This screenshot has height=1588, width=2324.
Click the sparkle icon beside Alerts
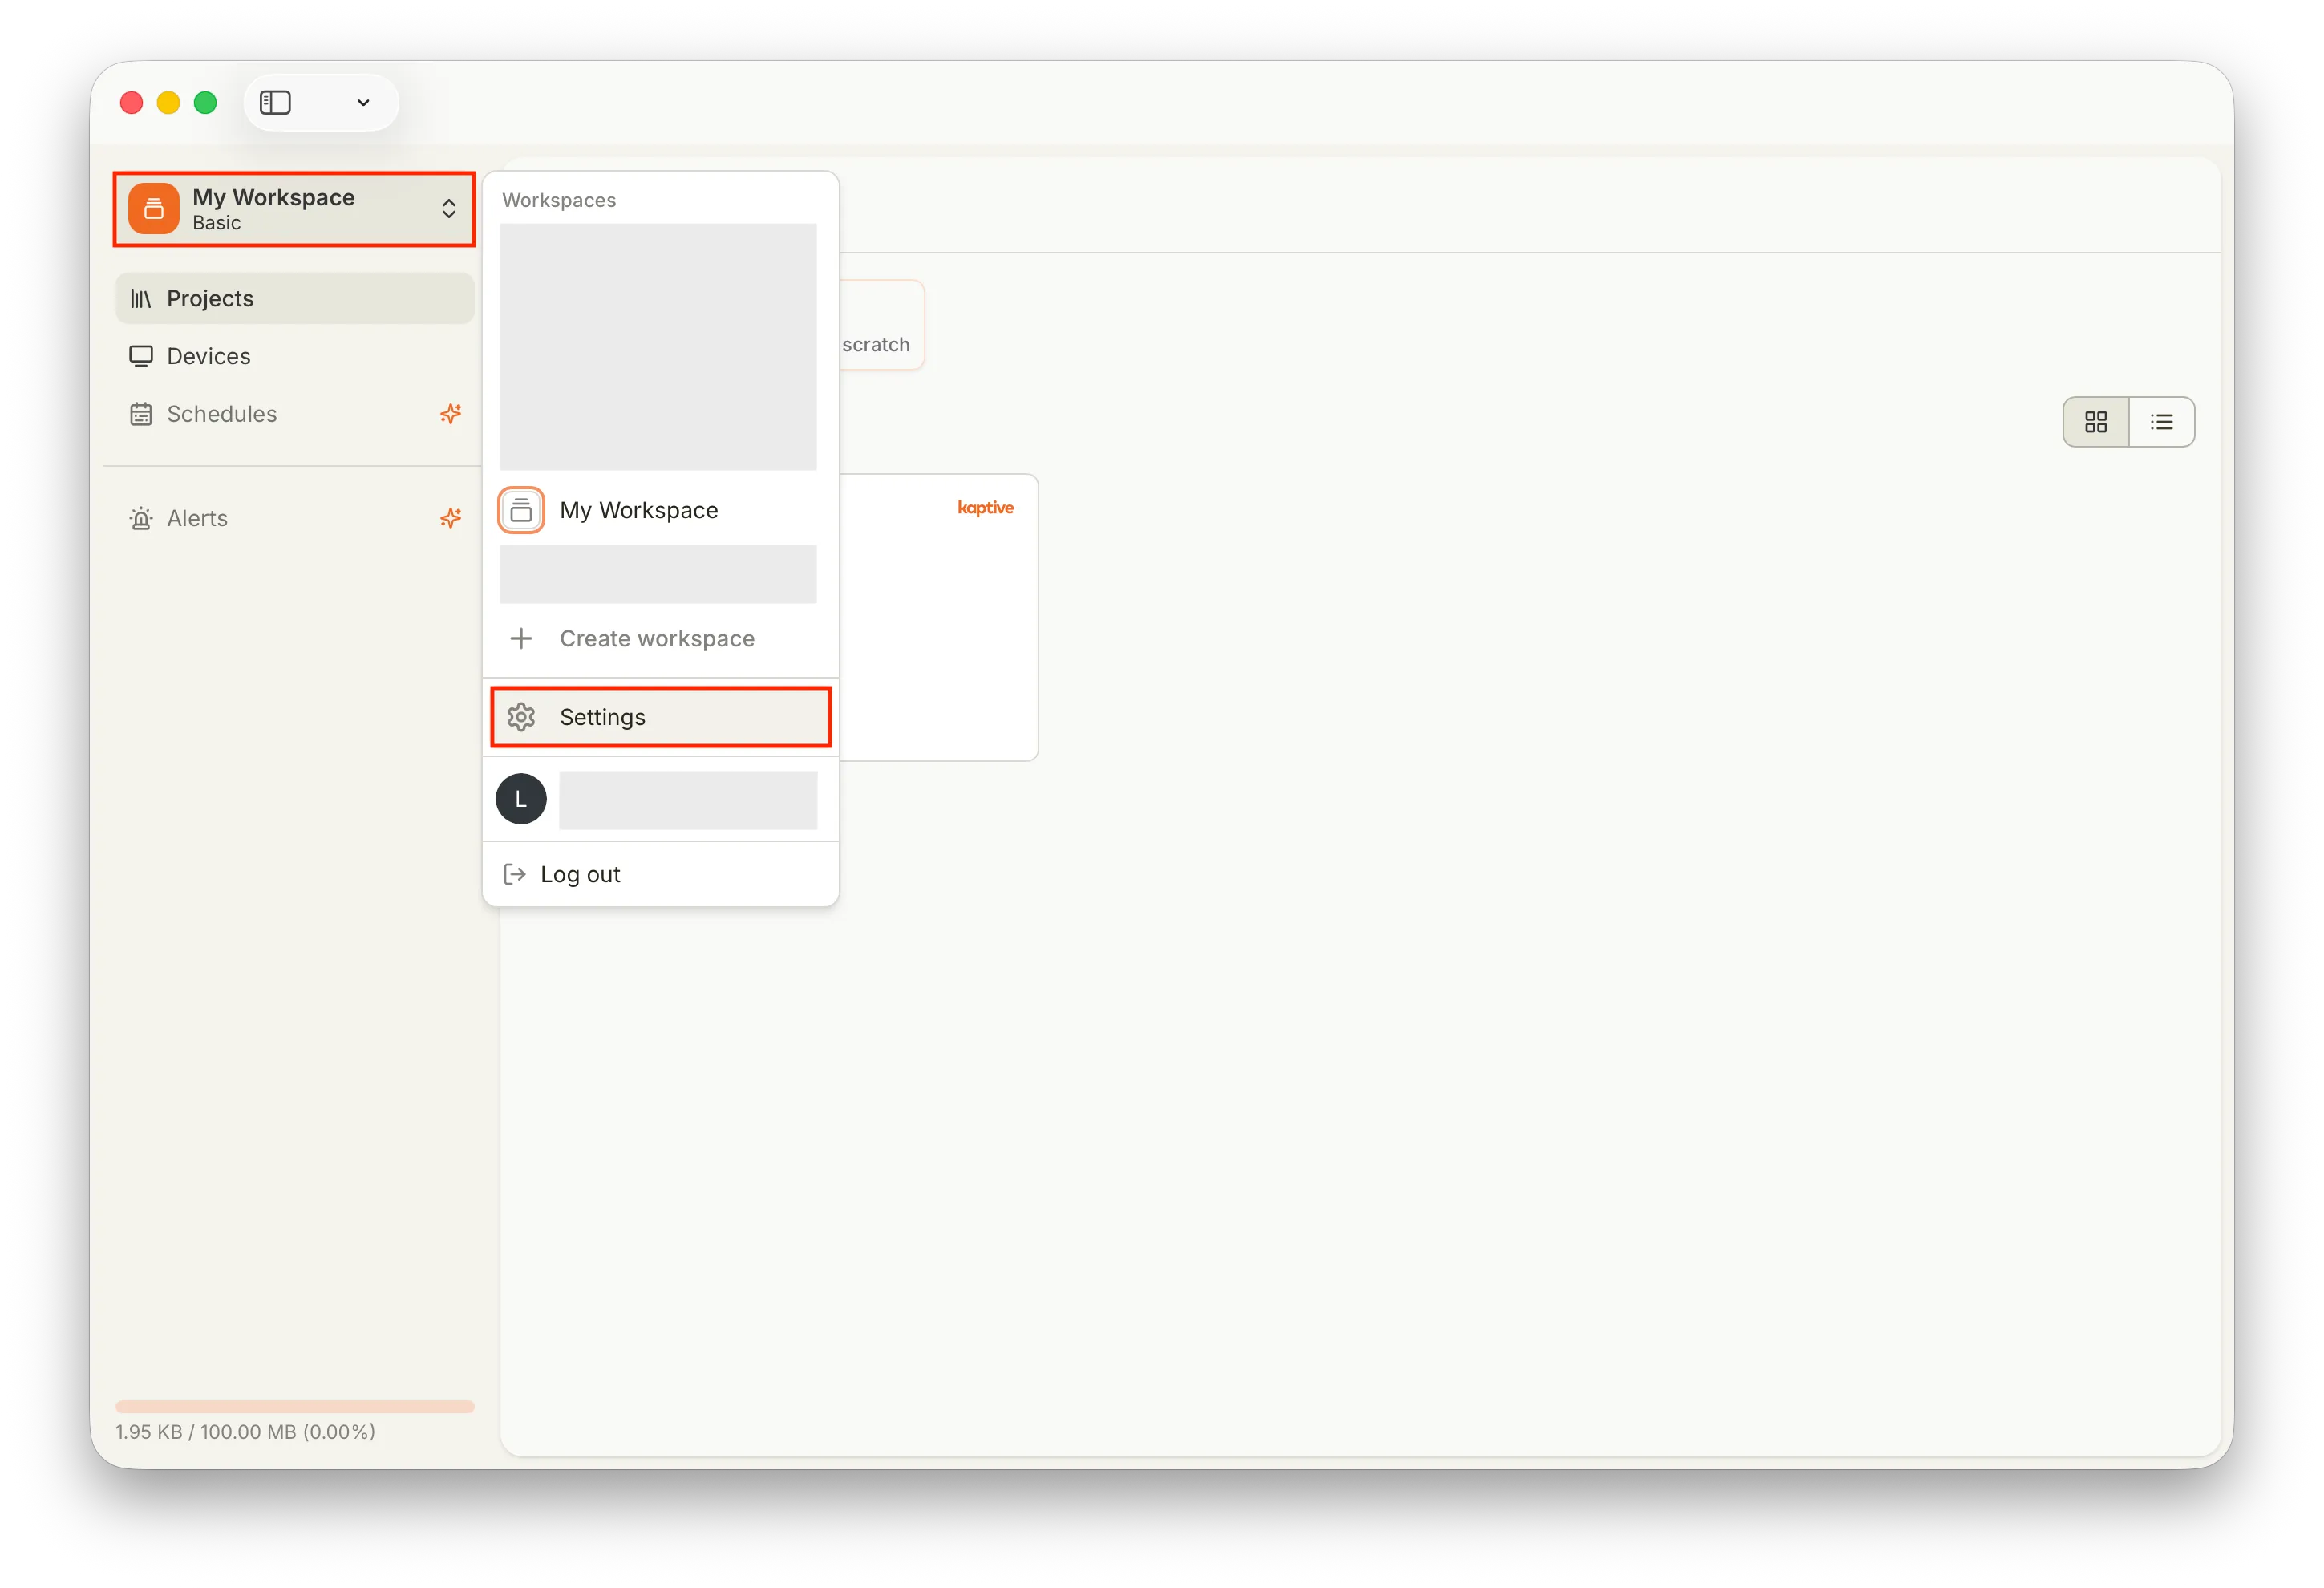tap(450, 518)
